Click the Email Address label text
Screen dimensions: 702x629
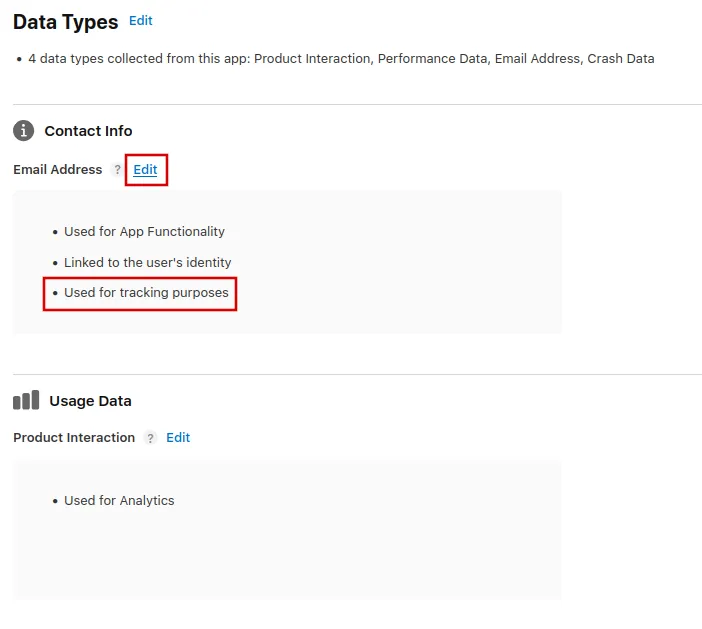(x=58, y=170)
